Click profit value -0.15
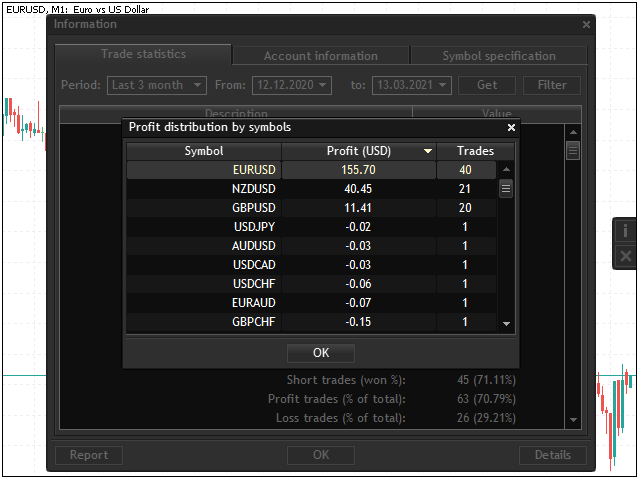The width and height of the screenshot is (640, 480). point(358,322)
